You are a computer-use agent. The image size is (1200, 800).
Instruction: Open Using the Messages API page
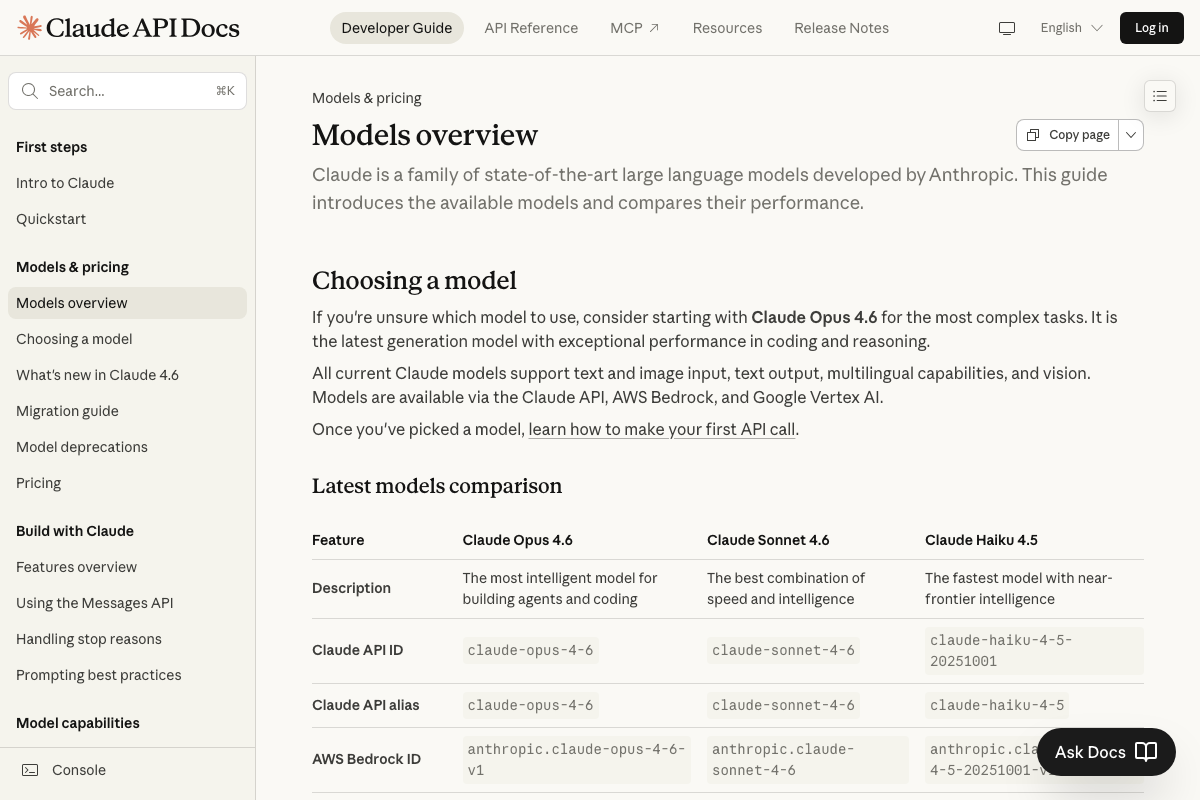tap(95, 603)
